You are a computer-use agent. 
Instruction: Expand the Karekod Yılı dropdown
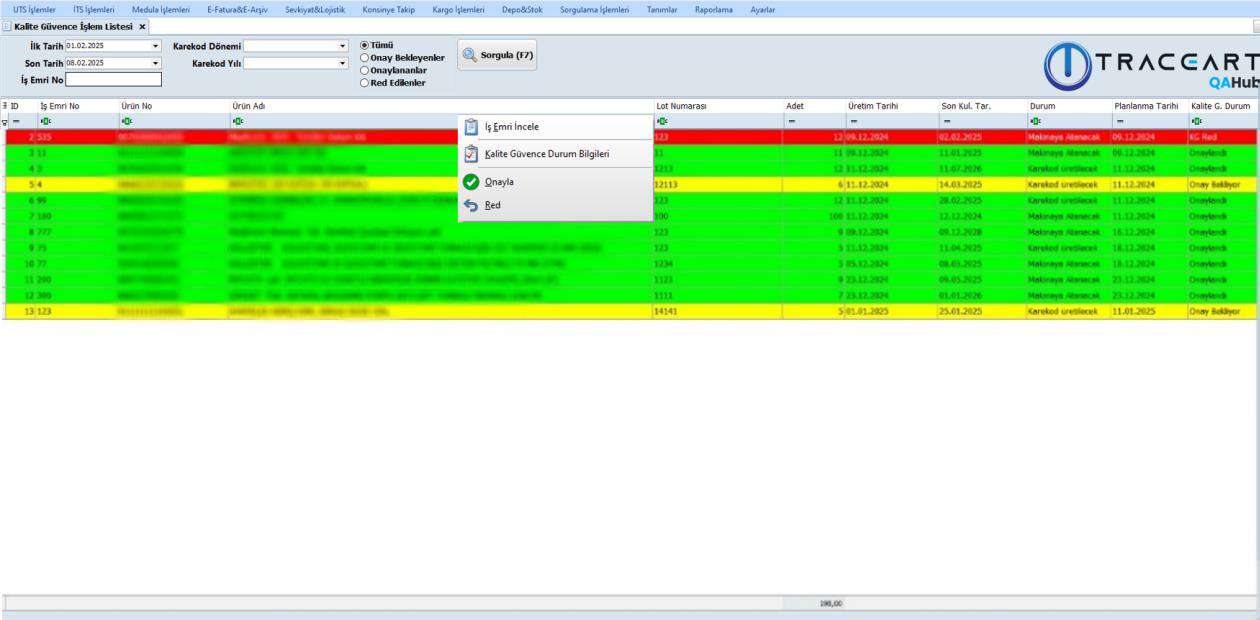click(342, 63)
